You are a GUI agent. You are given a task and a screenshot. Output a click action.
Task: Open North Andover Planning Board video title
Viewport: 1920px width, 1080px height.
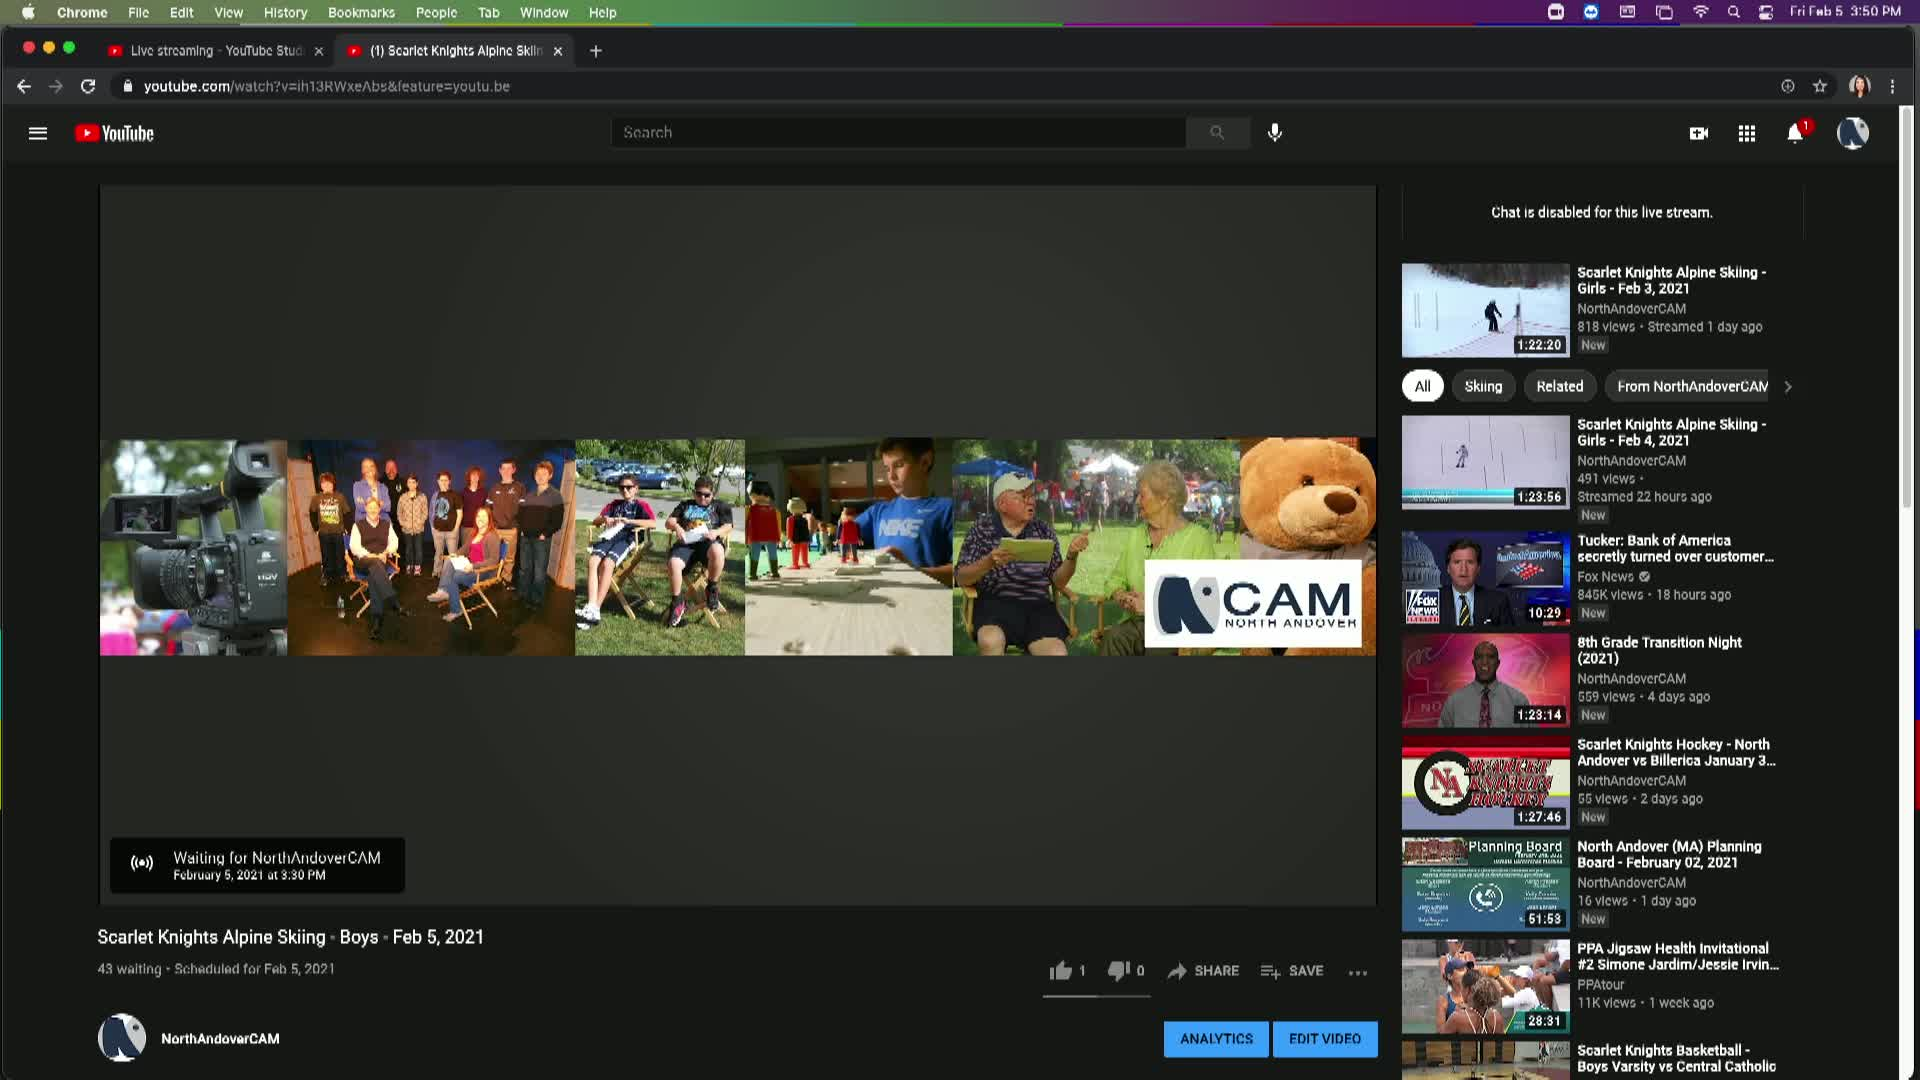1669,854
